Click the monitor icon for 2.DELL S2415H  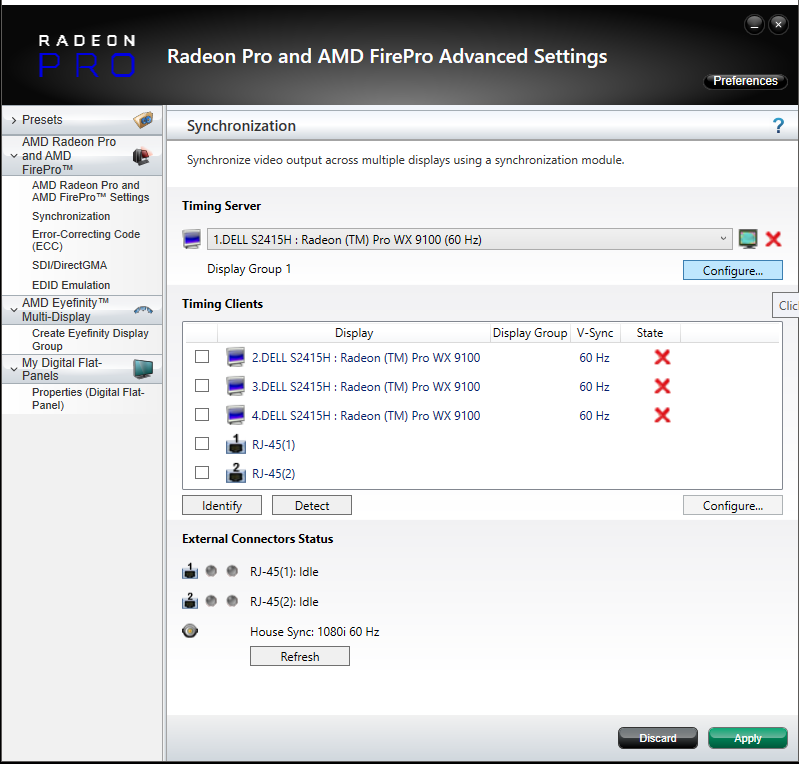[235, 357]
